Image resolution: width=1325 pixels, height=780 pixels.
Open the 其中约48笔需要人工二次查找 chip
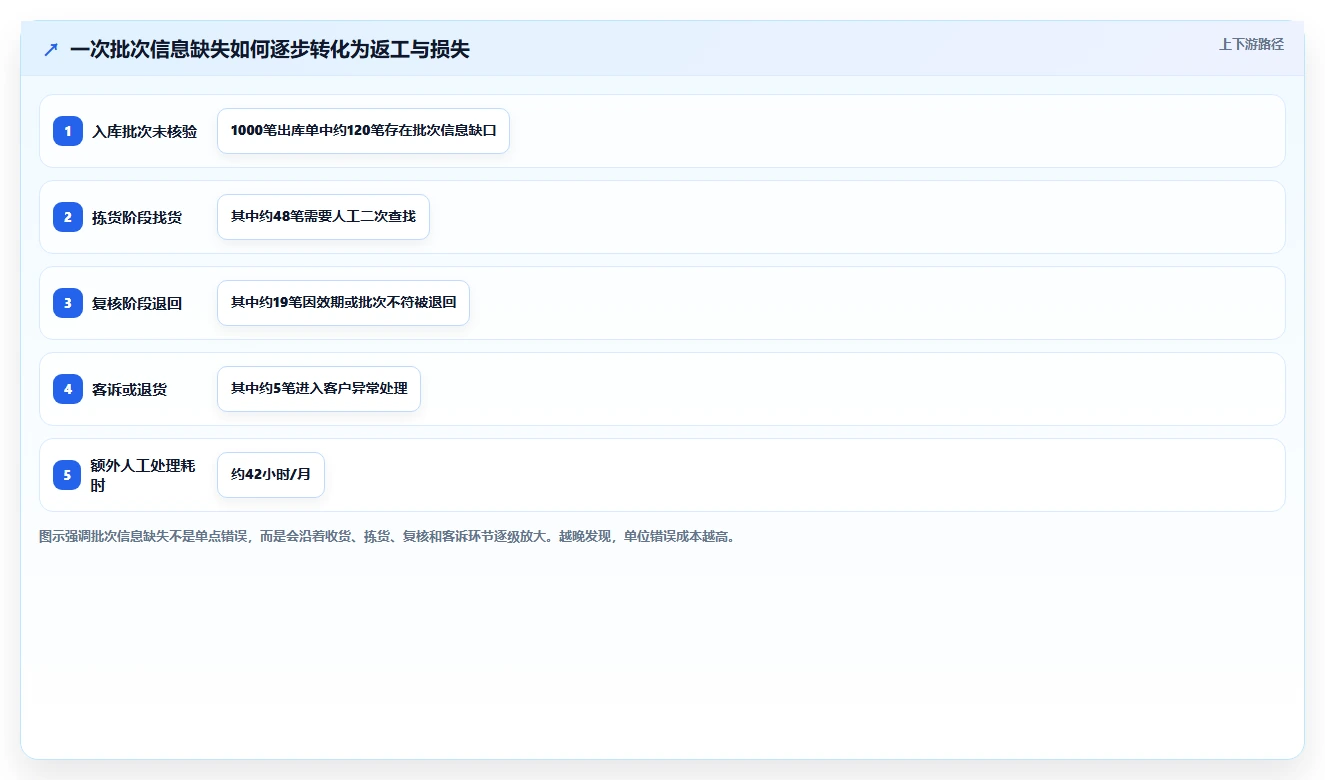pos(323,217)
